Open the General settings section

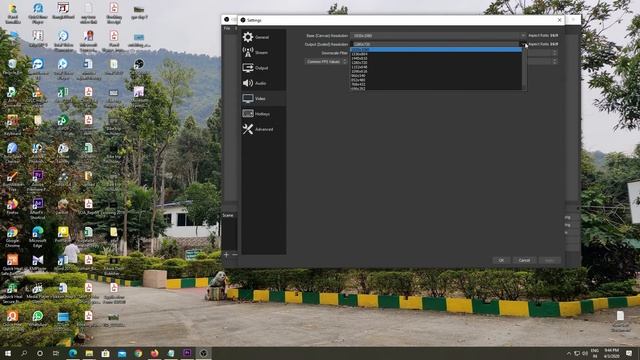pos(264,37)
